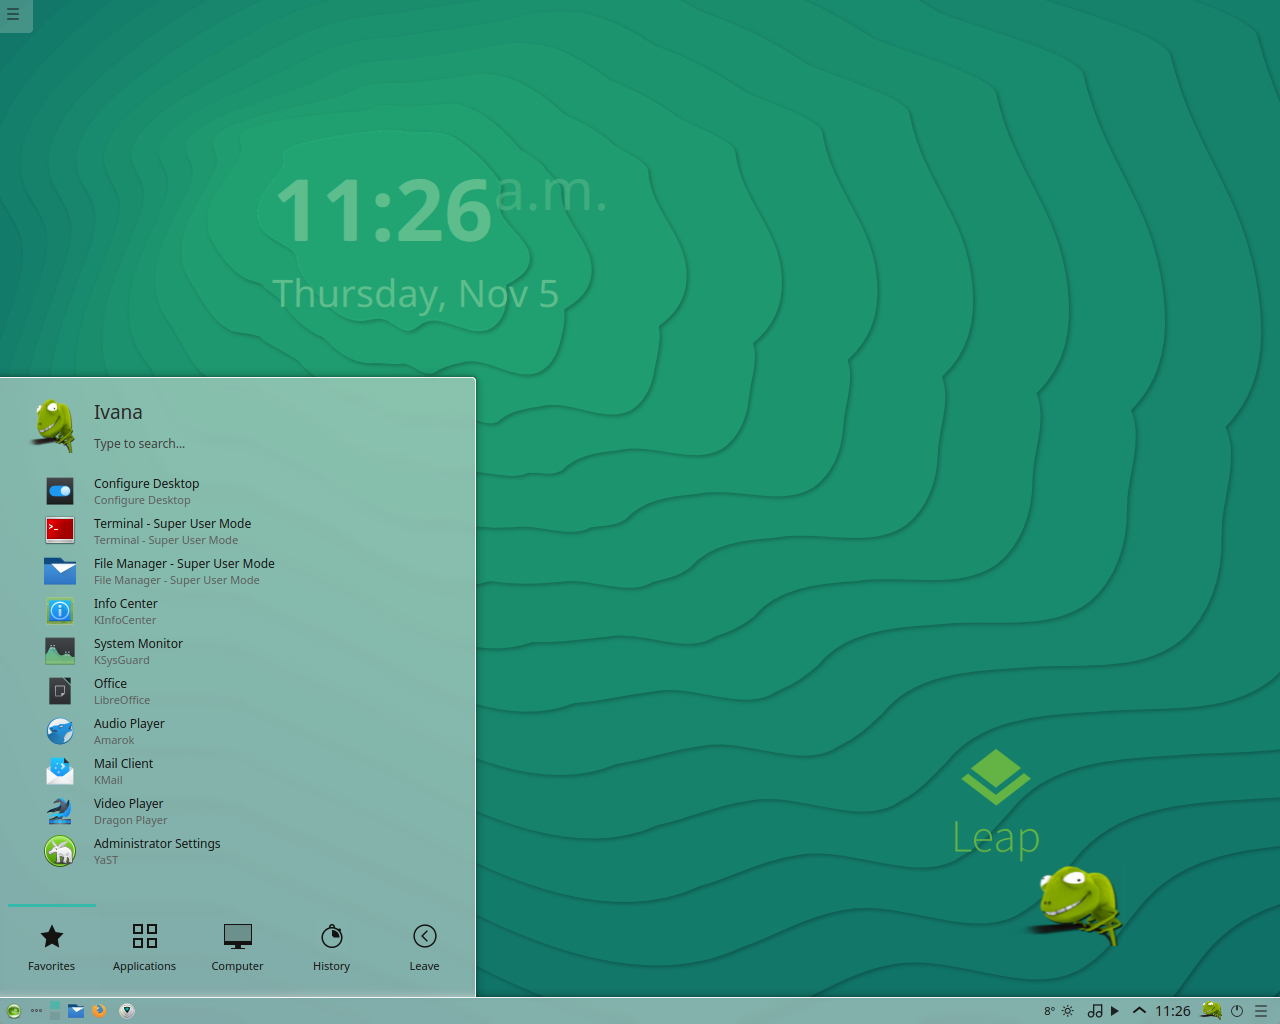This screenshot has height=1024, width=1280.
Task: Switch to the lower virtual desktop in pager
Action: click(56, 1015)
